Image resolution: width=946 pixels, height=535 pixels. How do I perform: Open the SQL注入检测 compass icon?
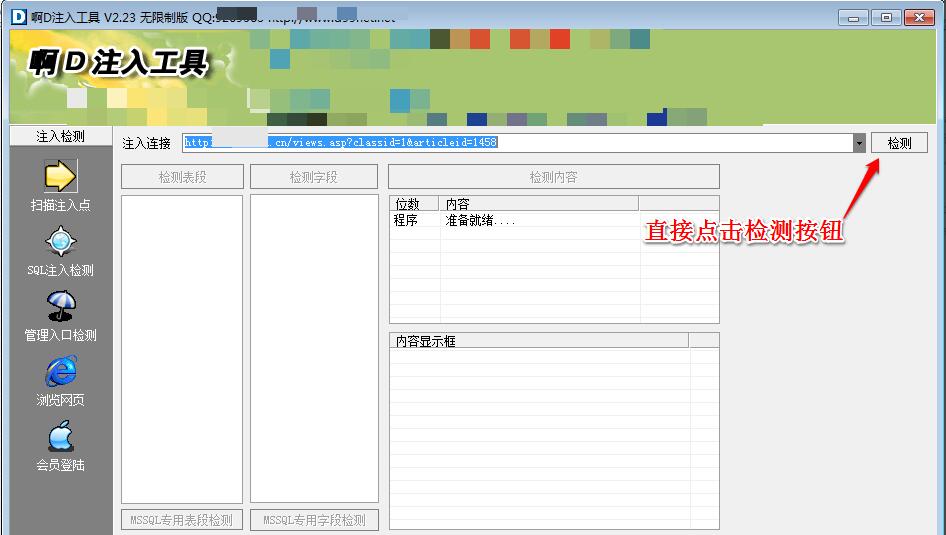[60, 242]
